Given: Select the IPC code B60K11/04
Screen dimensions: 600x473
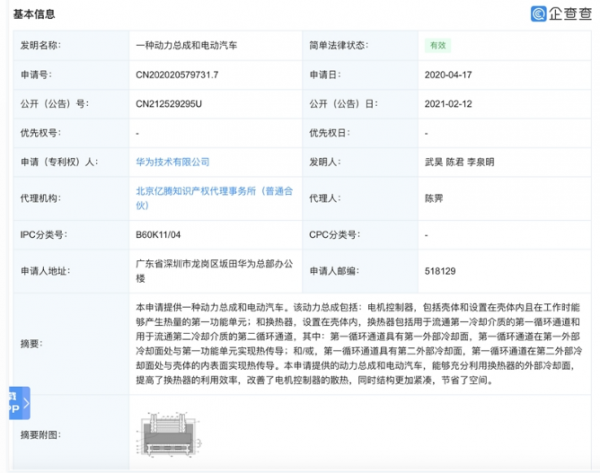Looking at the screenshot, I should tap(158, 235).
